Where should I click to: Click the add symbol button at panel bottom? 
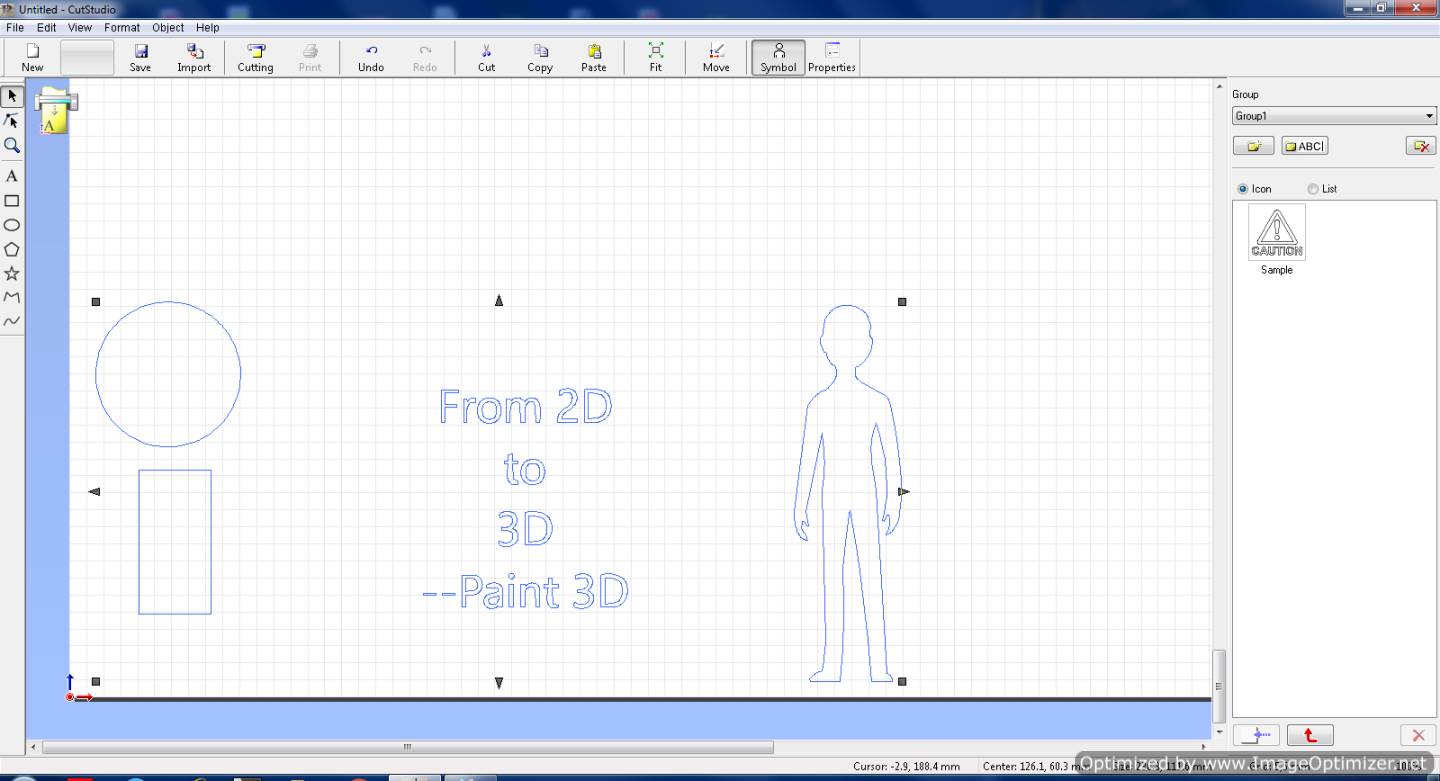1256,735
